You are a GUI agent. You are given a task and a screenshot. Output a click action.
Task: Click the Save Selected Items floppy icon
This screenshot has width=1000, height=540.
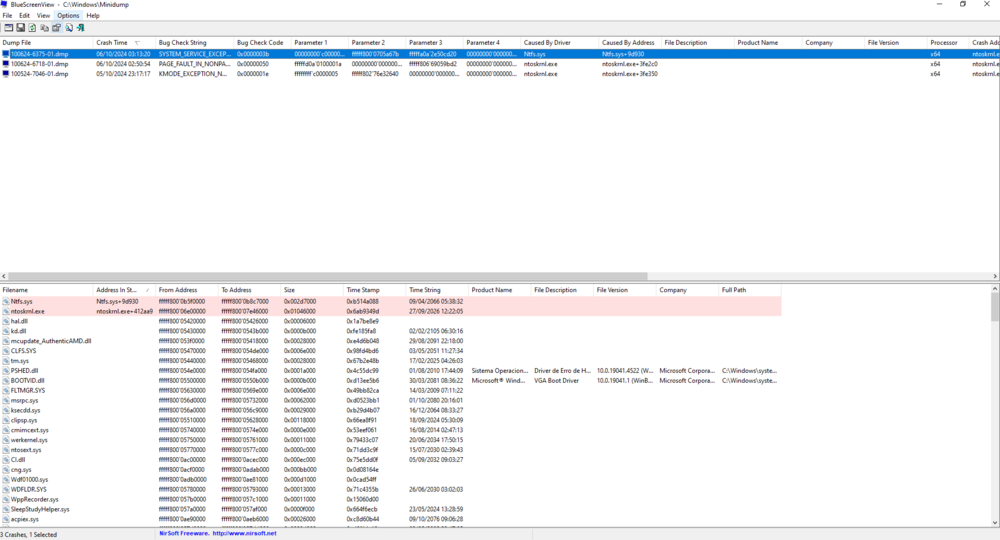(x=20, y=28)
